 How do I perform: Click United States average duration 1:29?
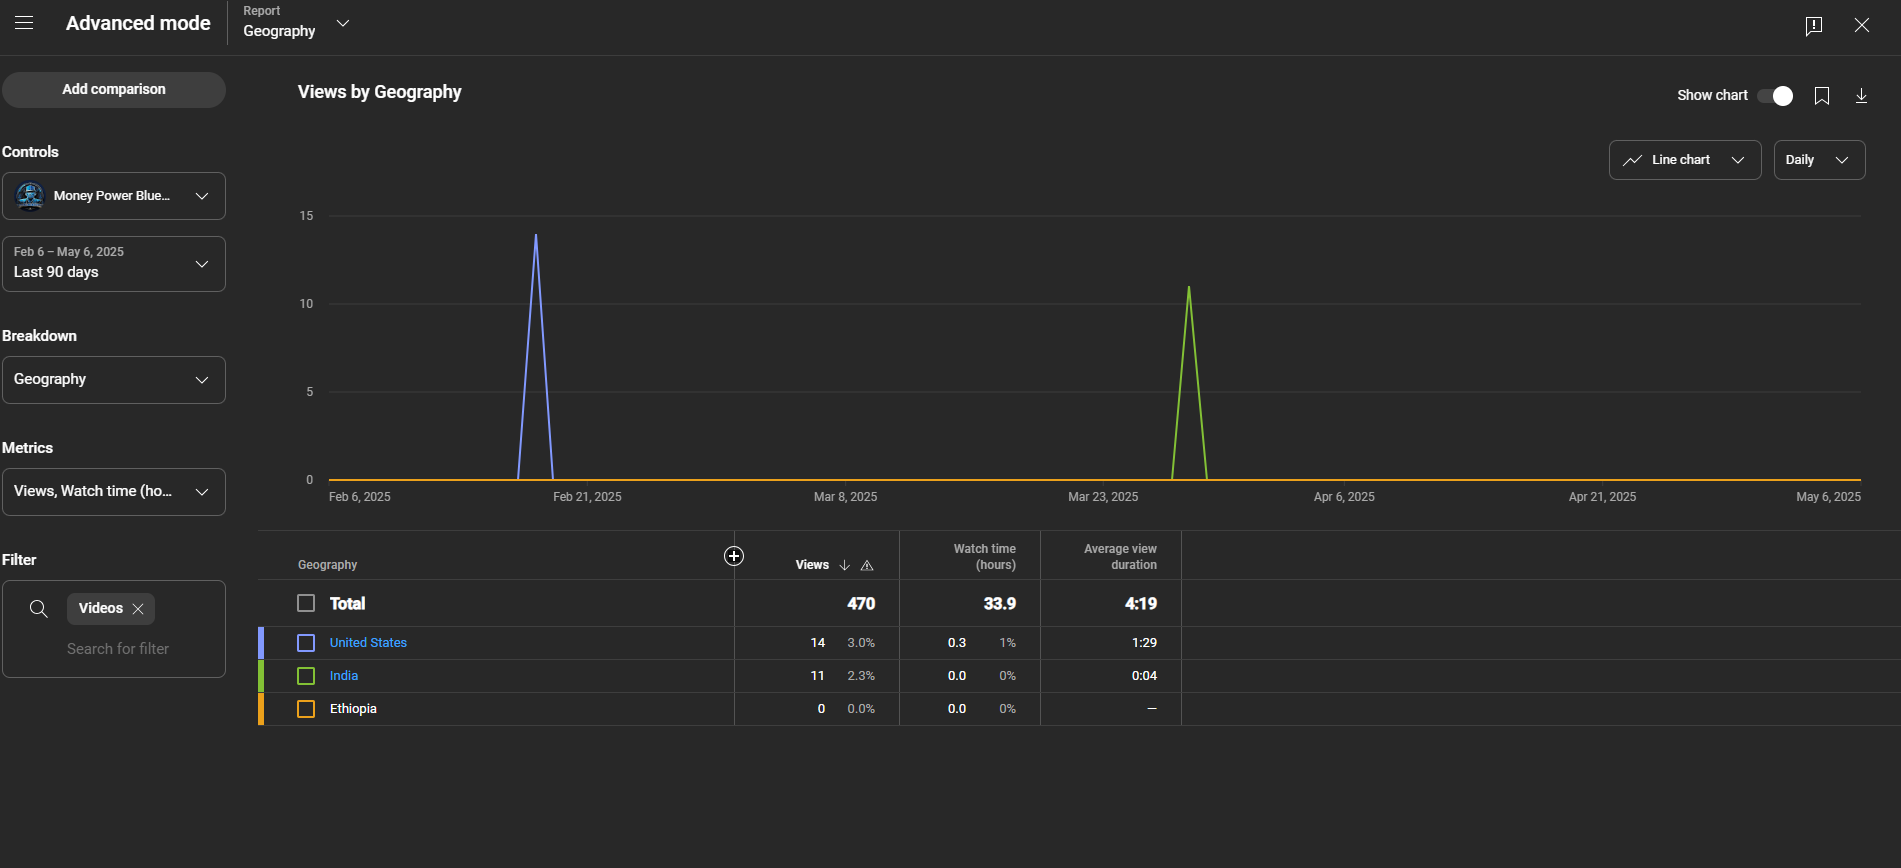point(1144,643)
